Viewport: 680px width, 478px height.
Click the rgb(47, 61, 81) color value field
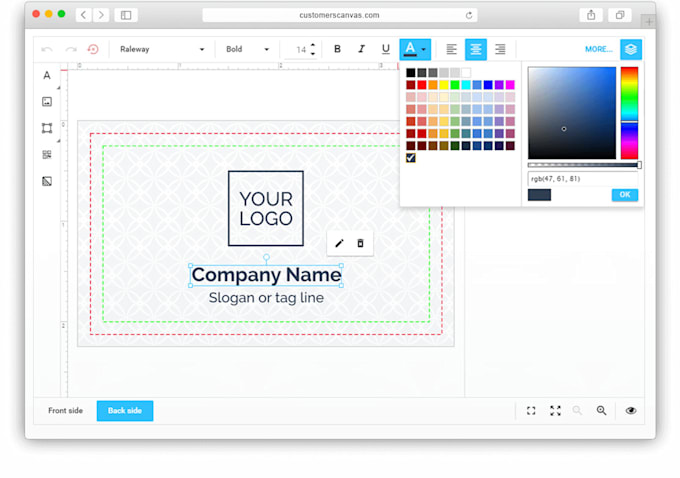582,179
